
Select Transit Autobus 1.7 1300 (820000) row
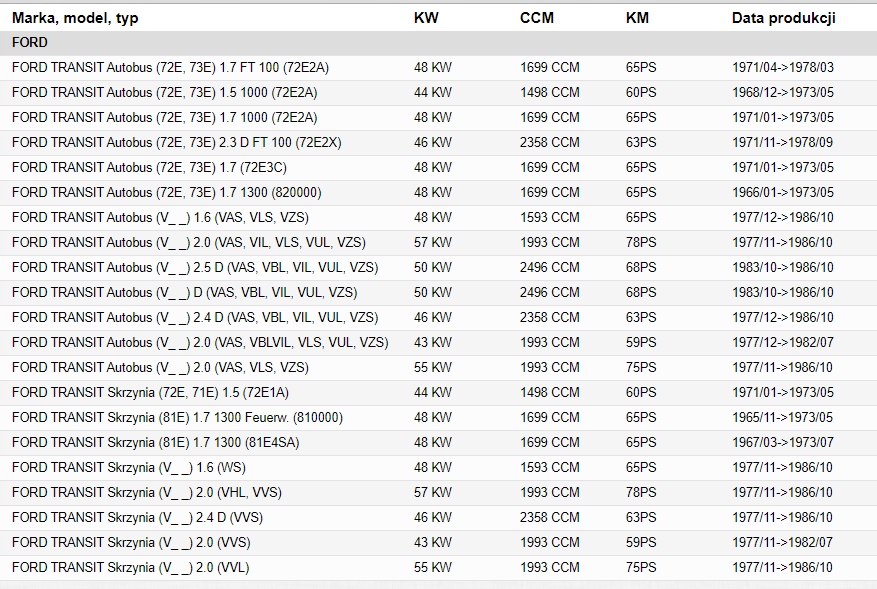click(166, 193)
